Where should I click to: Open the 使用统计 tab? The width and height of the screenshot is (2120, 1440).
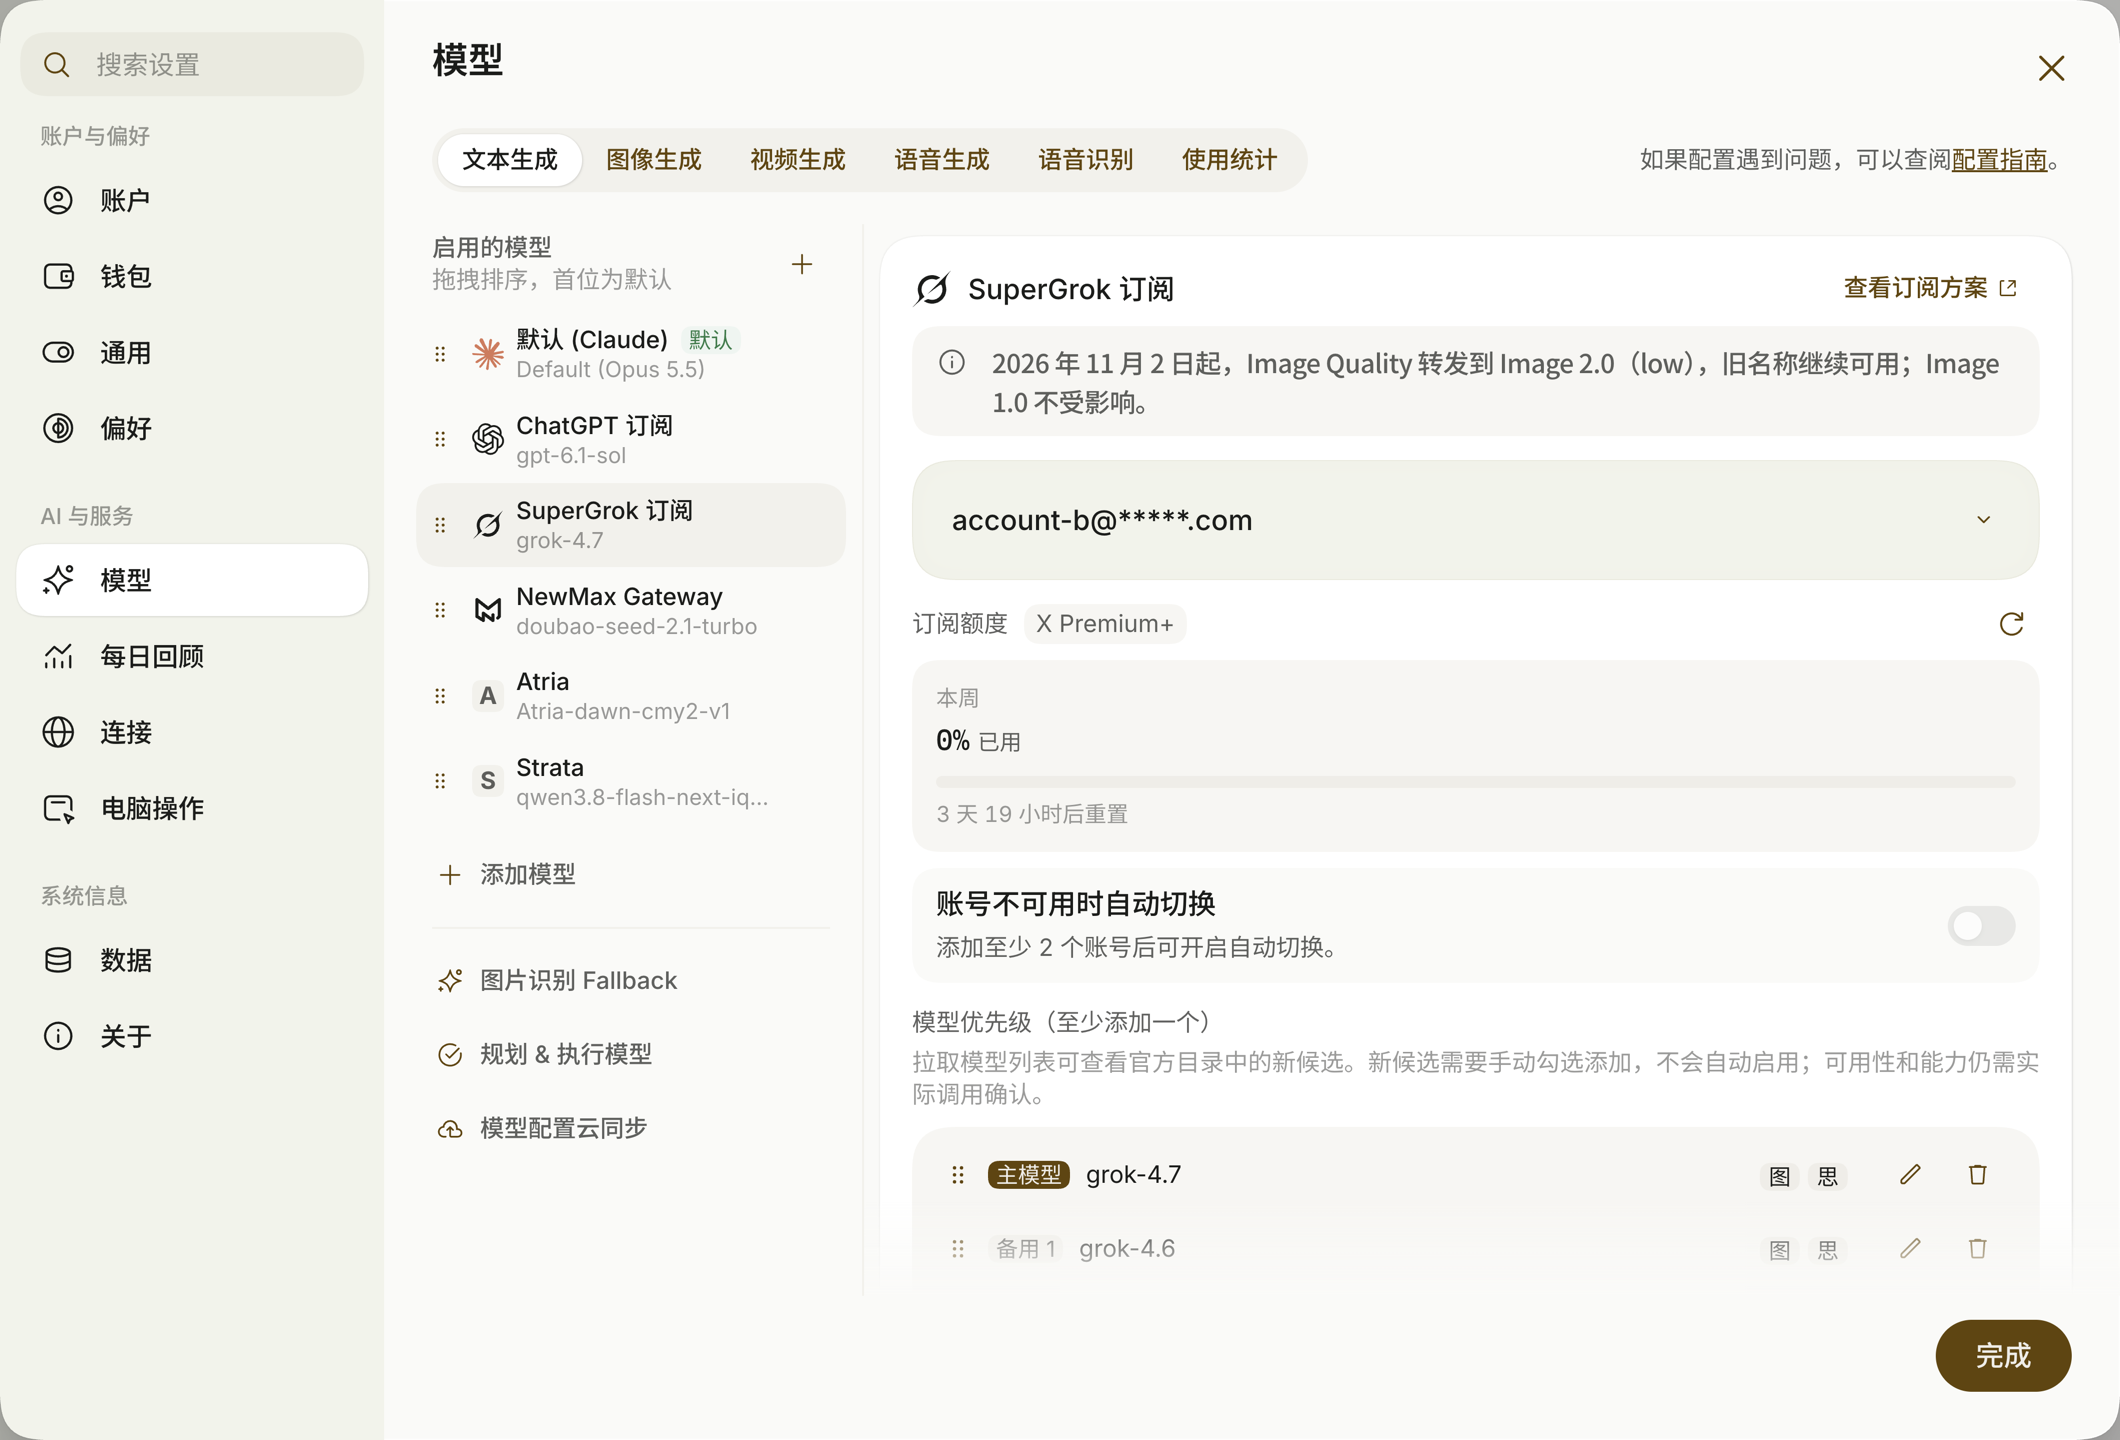1230,160
